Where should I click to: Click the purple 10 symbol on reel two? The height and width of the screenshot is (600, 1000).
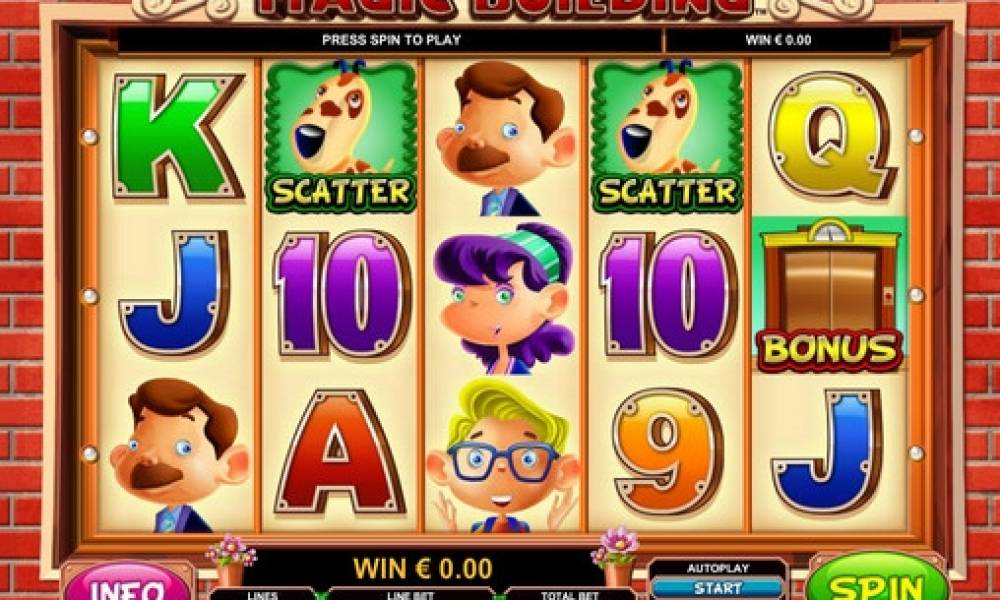pyautogui.click(x=342, y=293)
